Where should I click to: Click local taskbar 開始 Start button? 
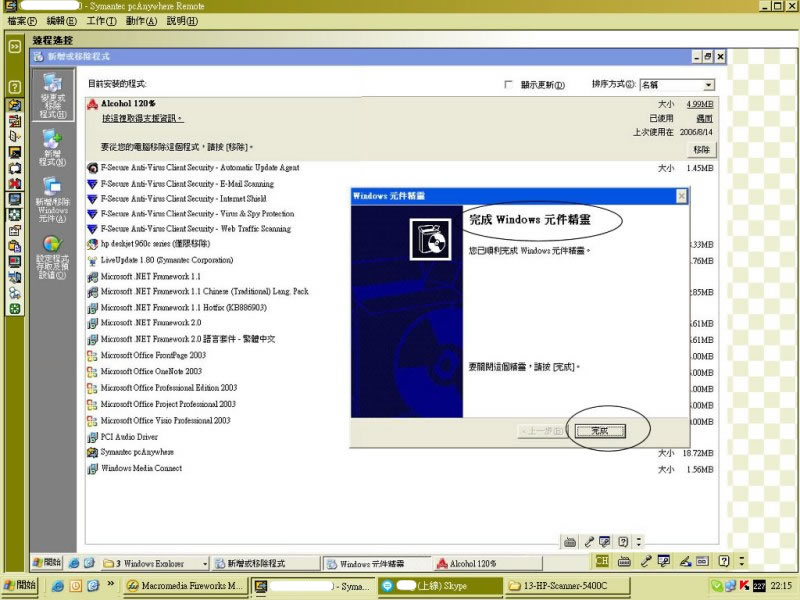[x=20, y=585]
